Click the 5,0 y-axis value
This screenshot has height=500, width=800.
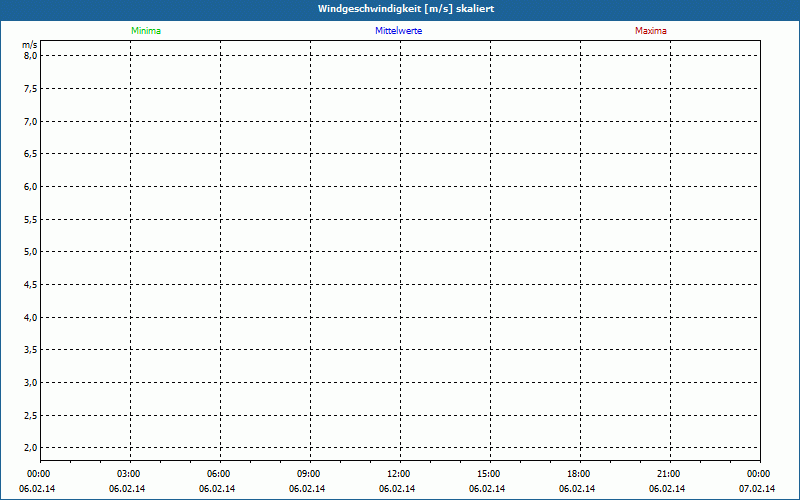tap(31, 252)
